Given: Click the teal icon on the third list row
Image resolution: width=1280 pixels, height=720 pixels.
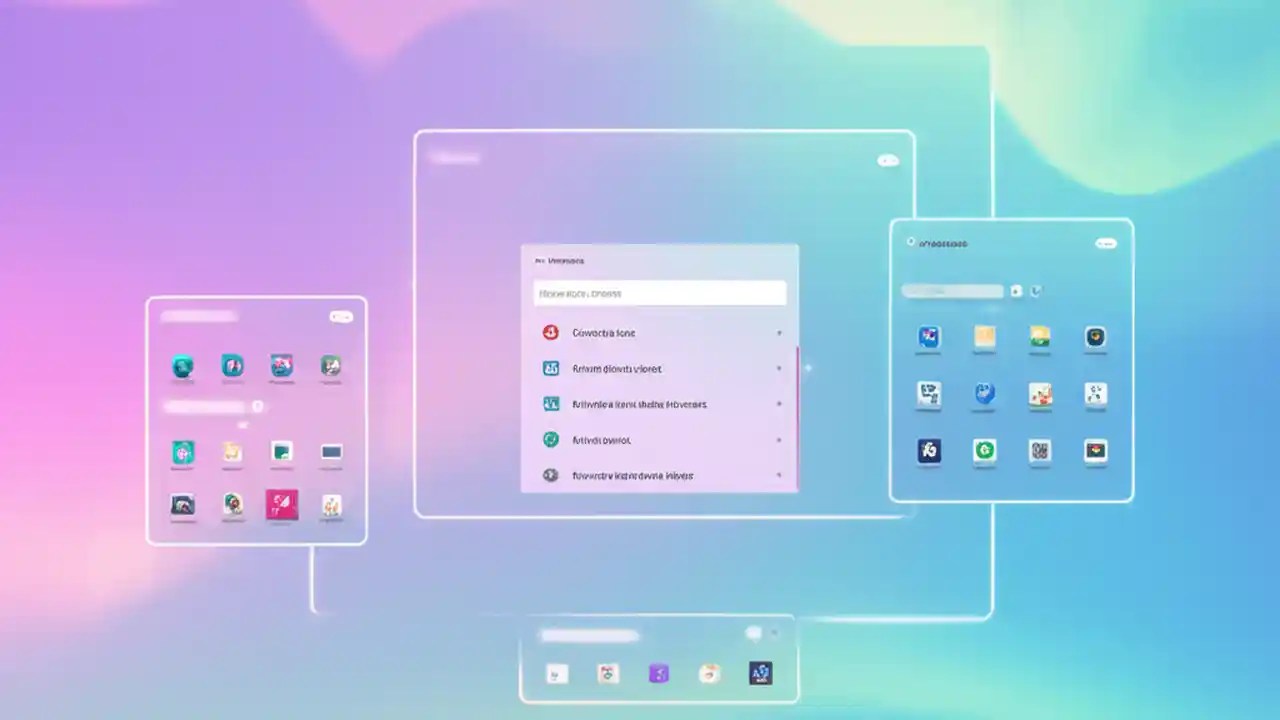Looking at the screenshot, I should 549,404.
